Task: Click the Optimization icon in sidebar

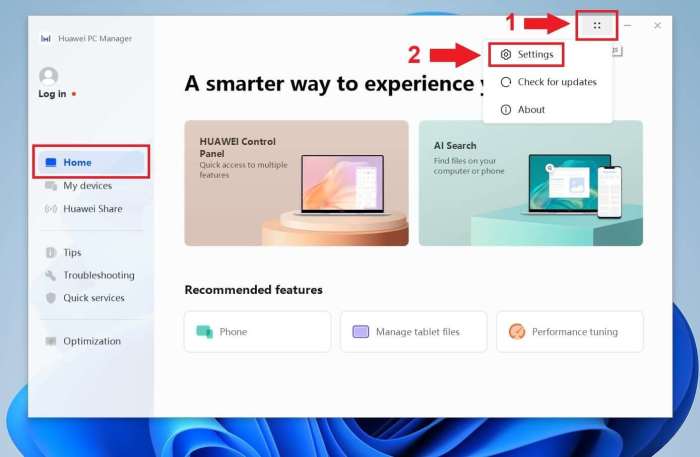Action: tap(51, 341)
